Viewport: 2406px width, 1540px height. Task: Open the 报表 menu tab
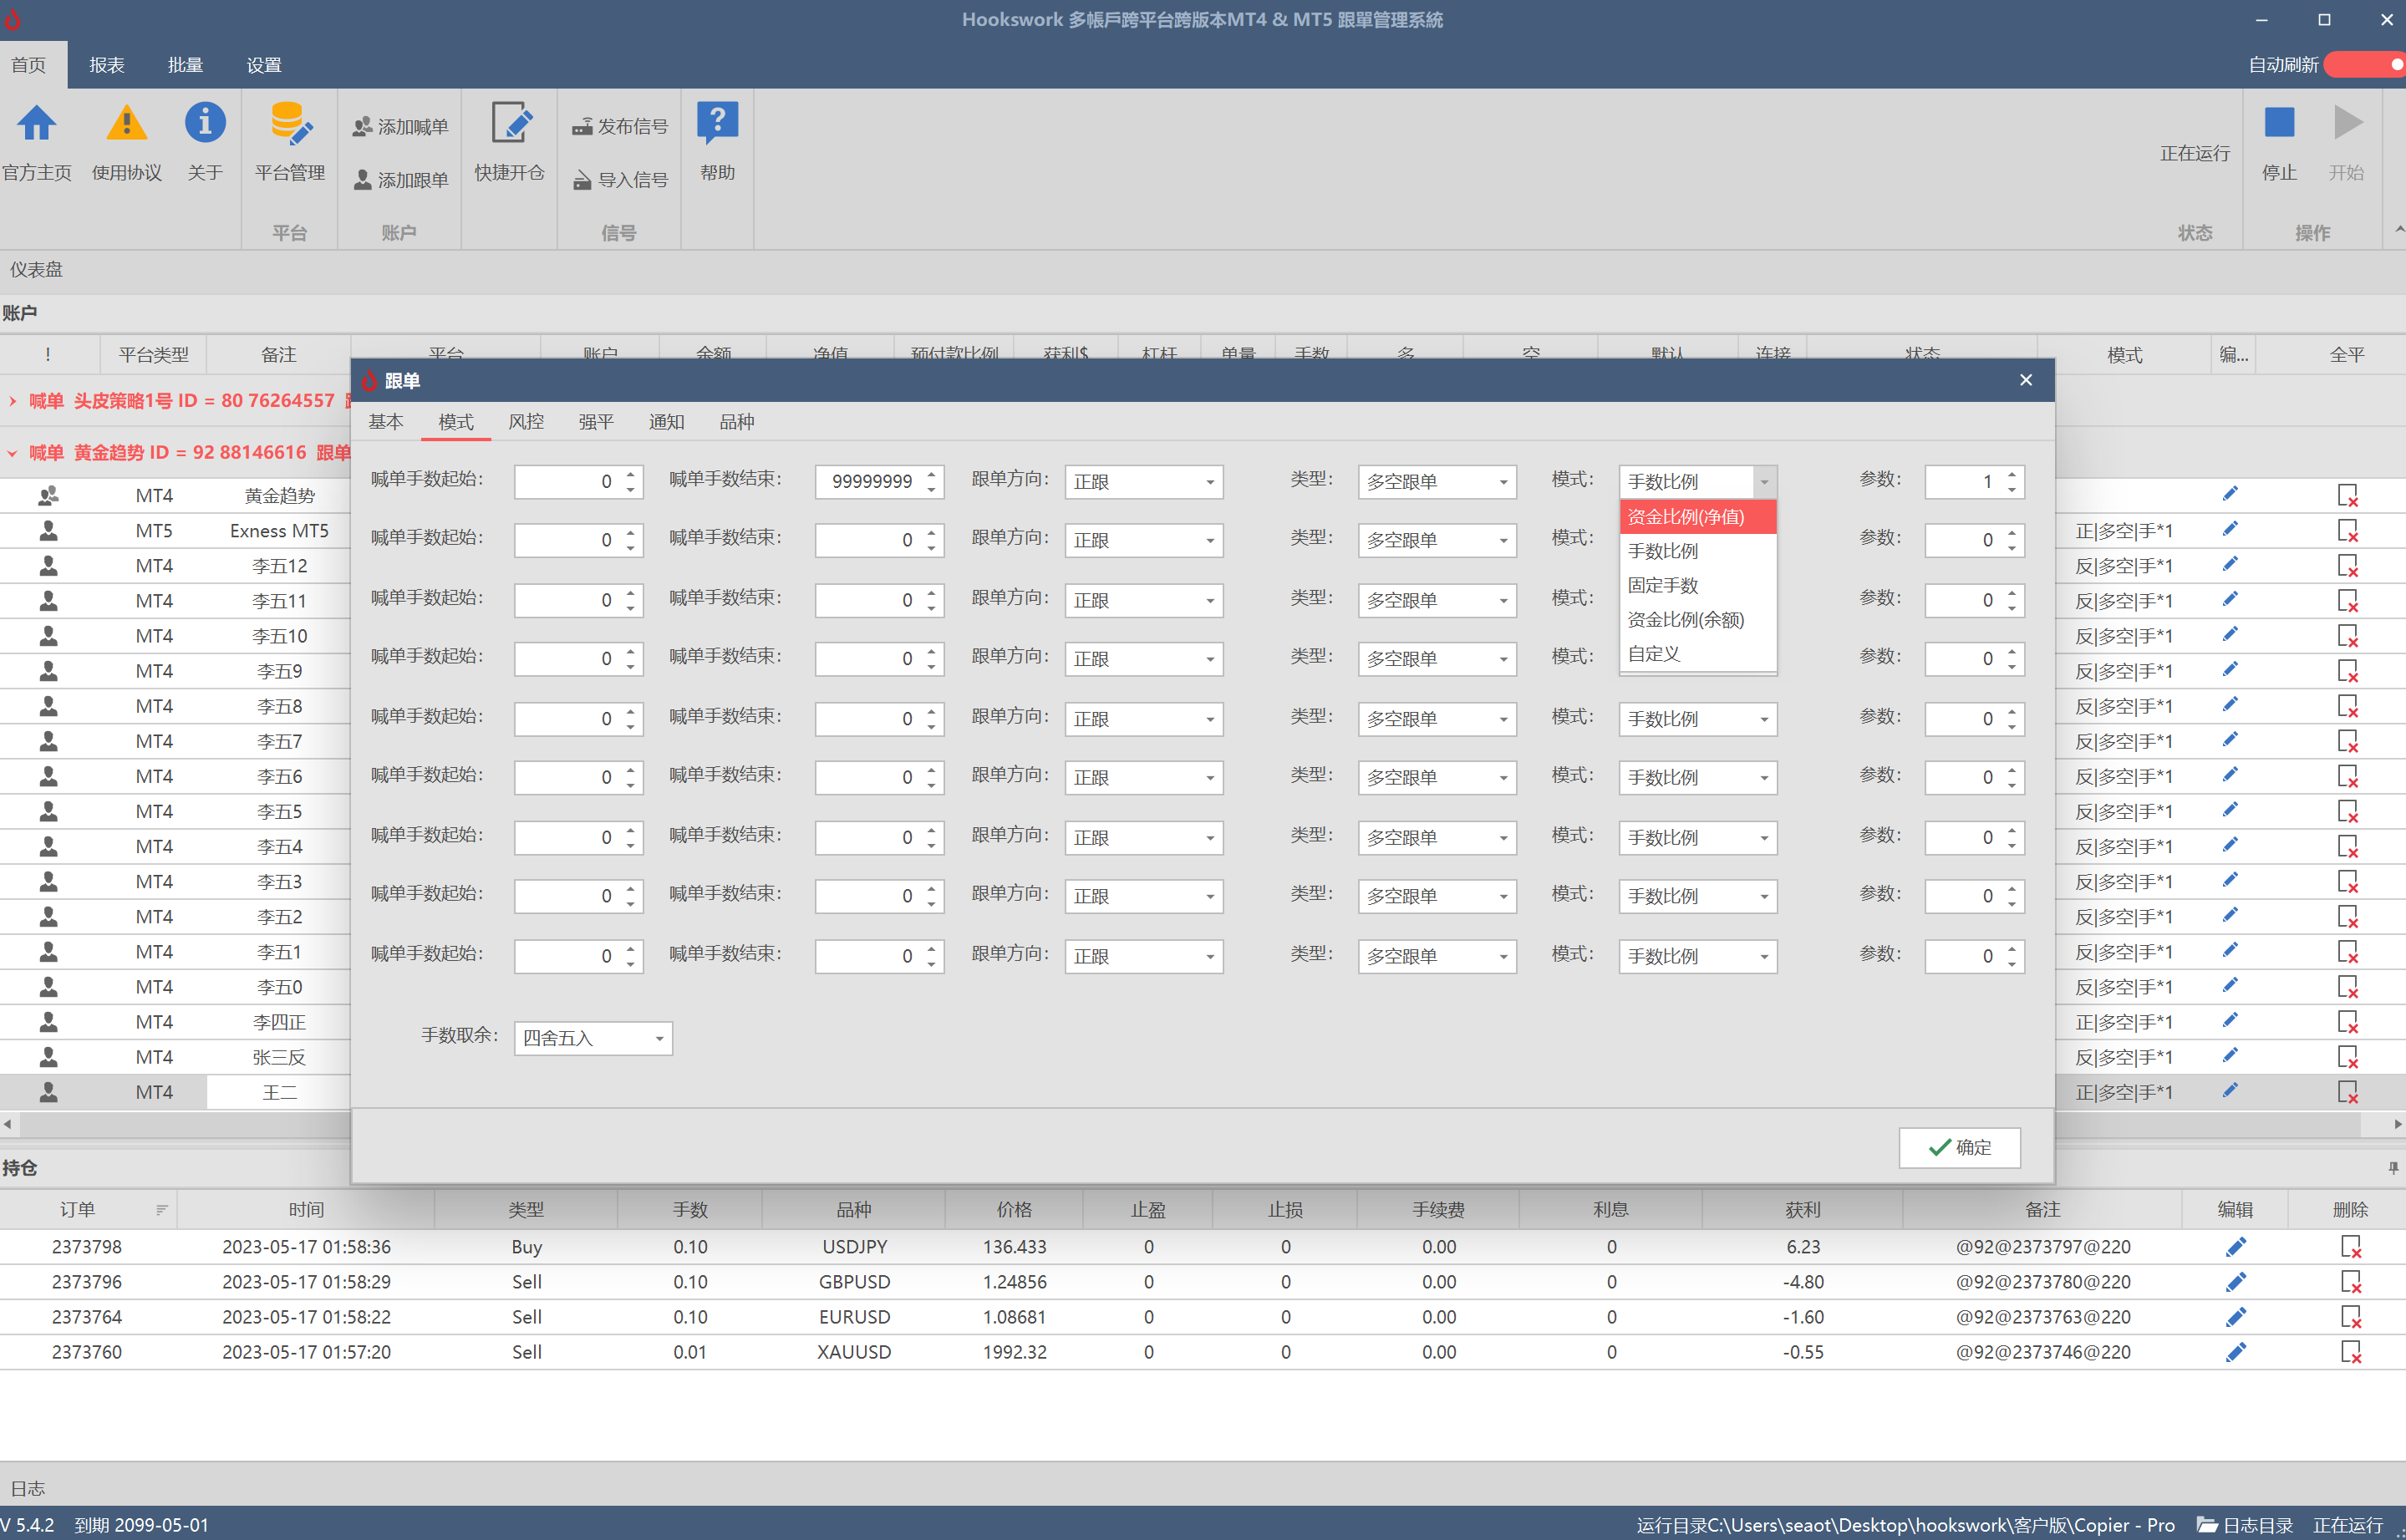point(107,65)
